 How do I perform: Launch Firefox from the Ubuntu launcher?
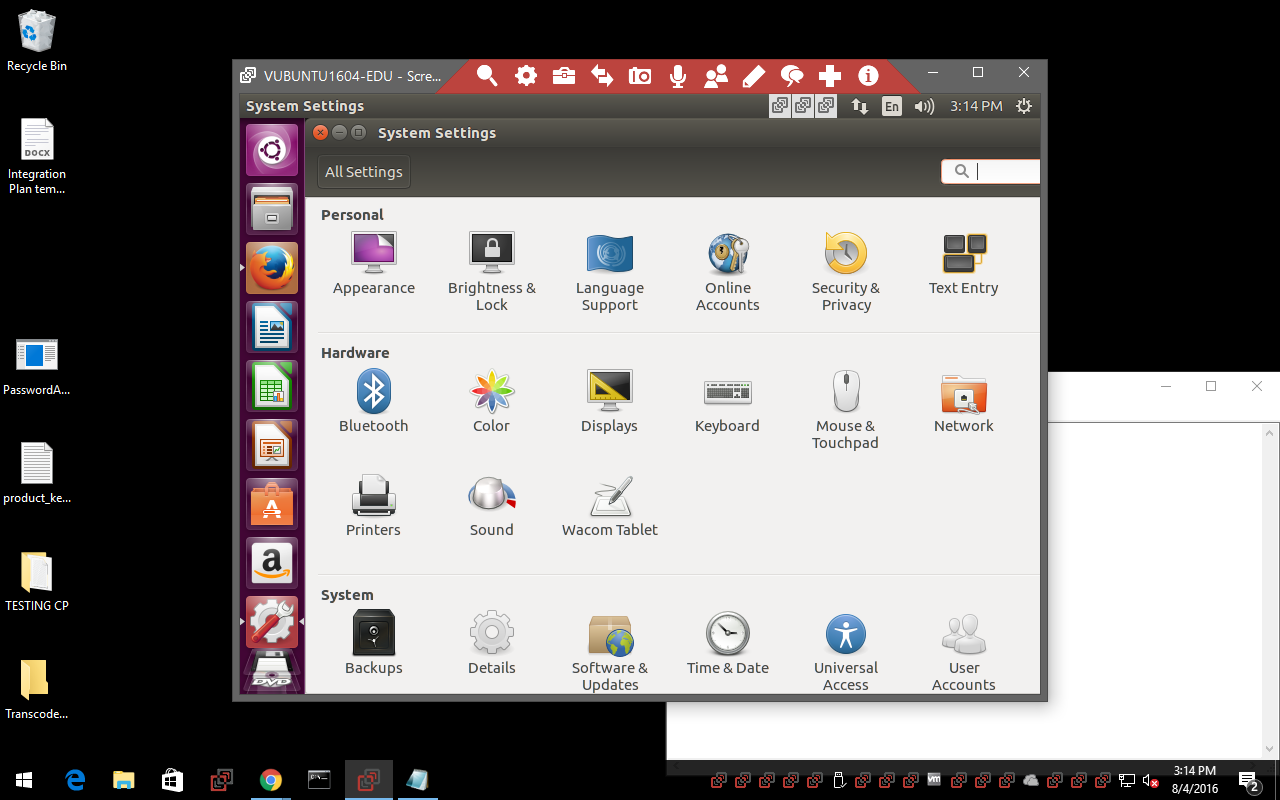pyautogui.click(x=272, y=268)
